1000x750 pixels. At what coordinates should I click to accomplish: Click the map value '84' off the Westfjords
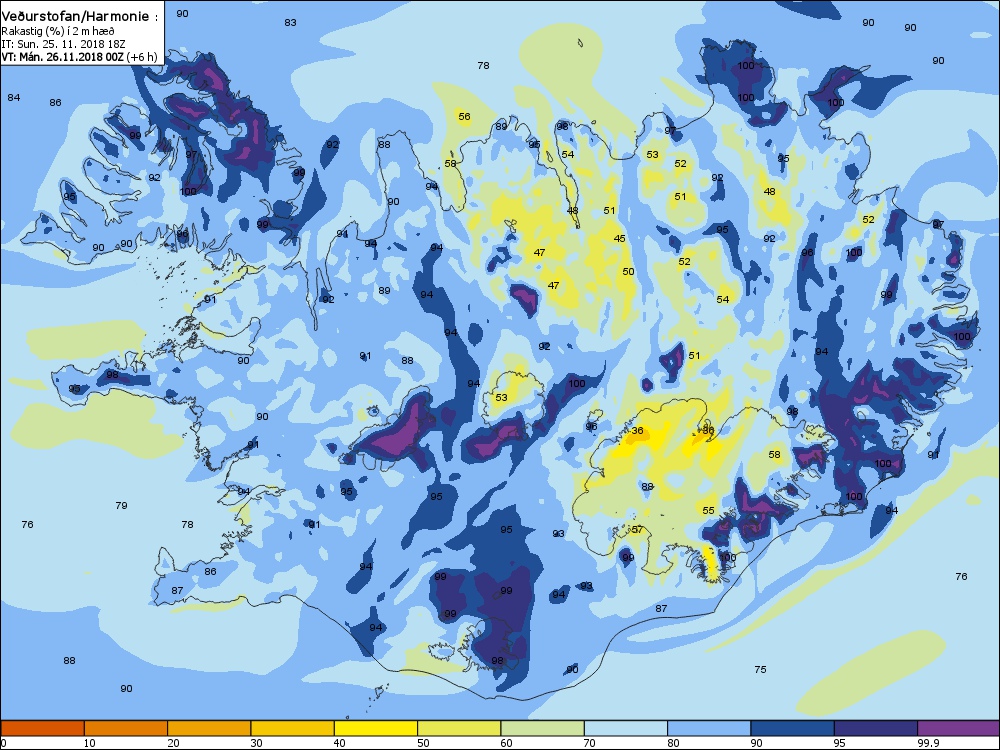(x=13, y=98)
